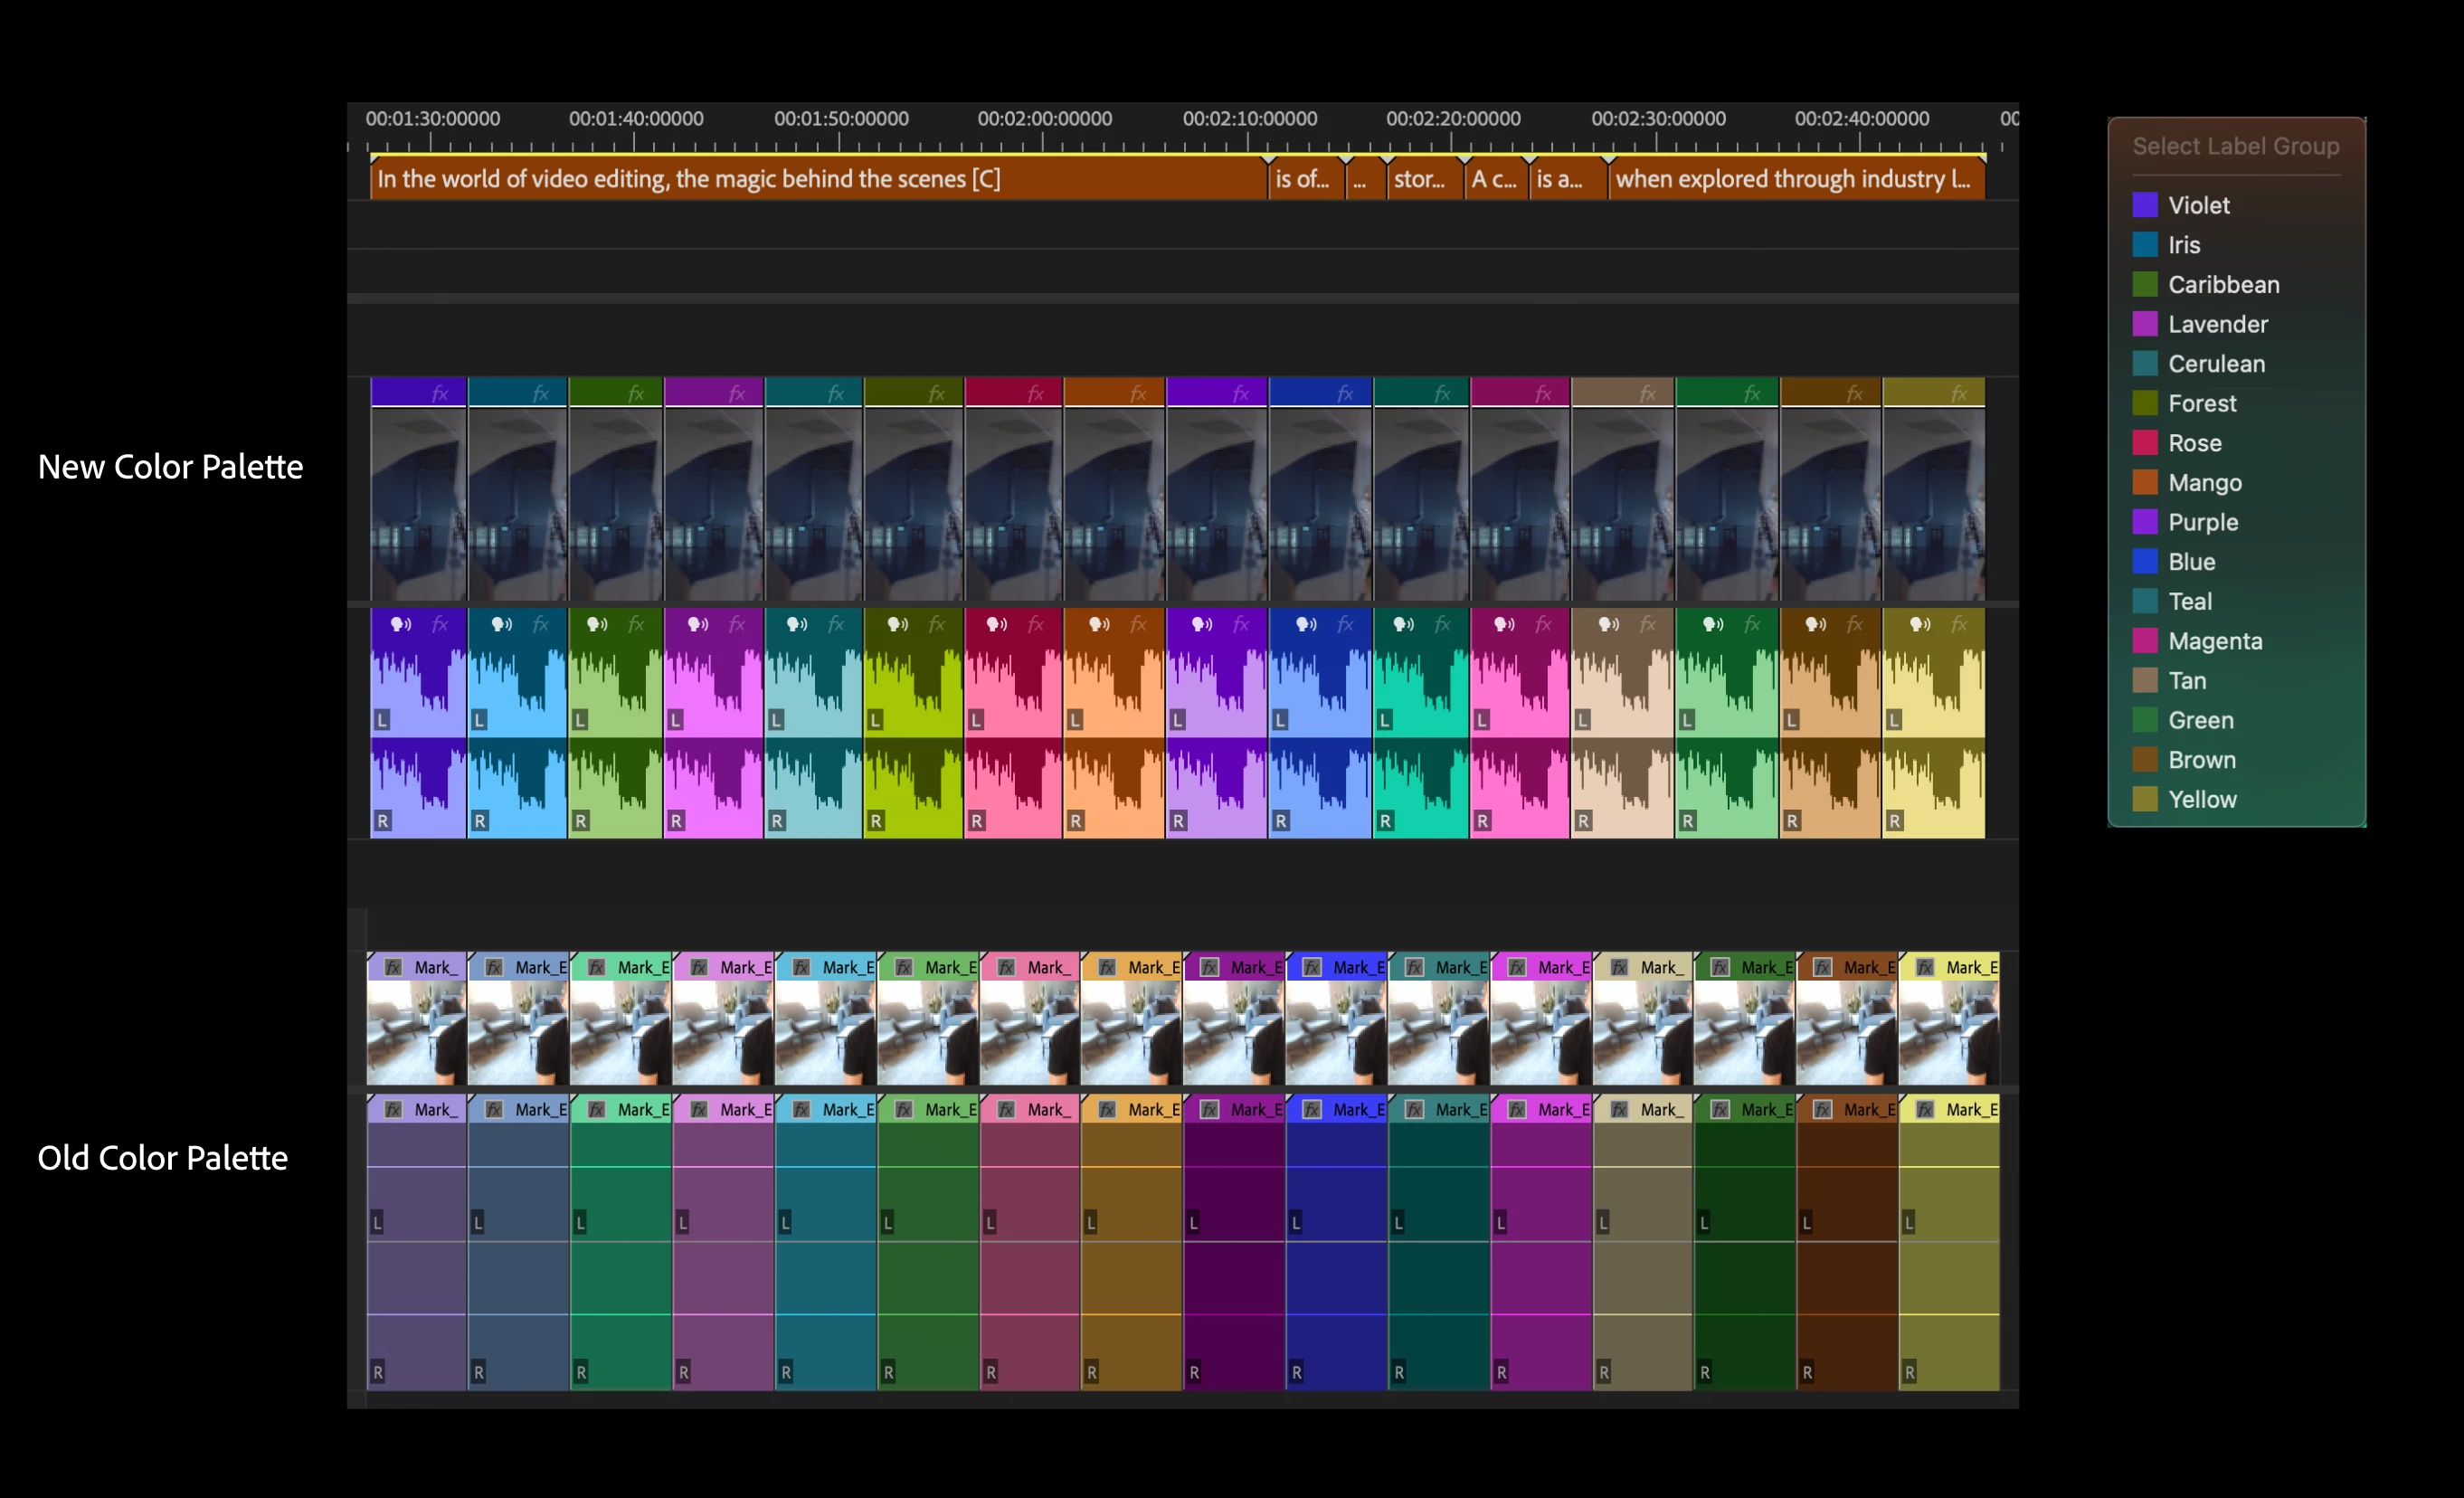2464x1498 pixels.
Task: Select the Violet label color
Action: tap(2197, 205)
